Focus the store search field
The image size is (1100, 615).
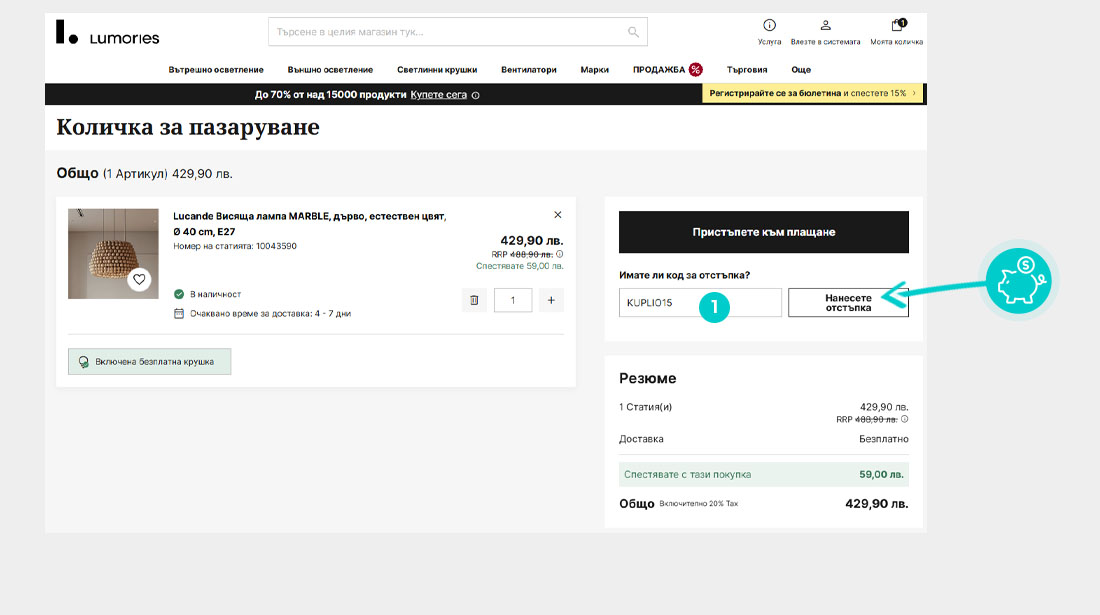point(457,32)
